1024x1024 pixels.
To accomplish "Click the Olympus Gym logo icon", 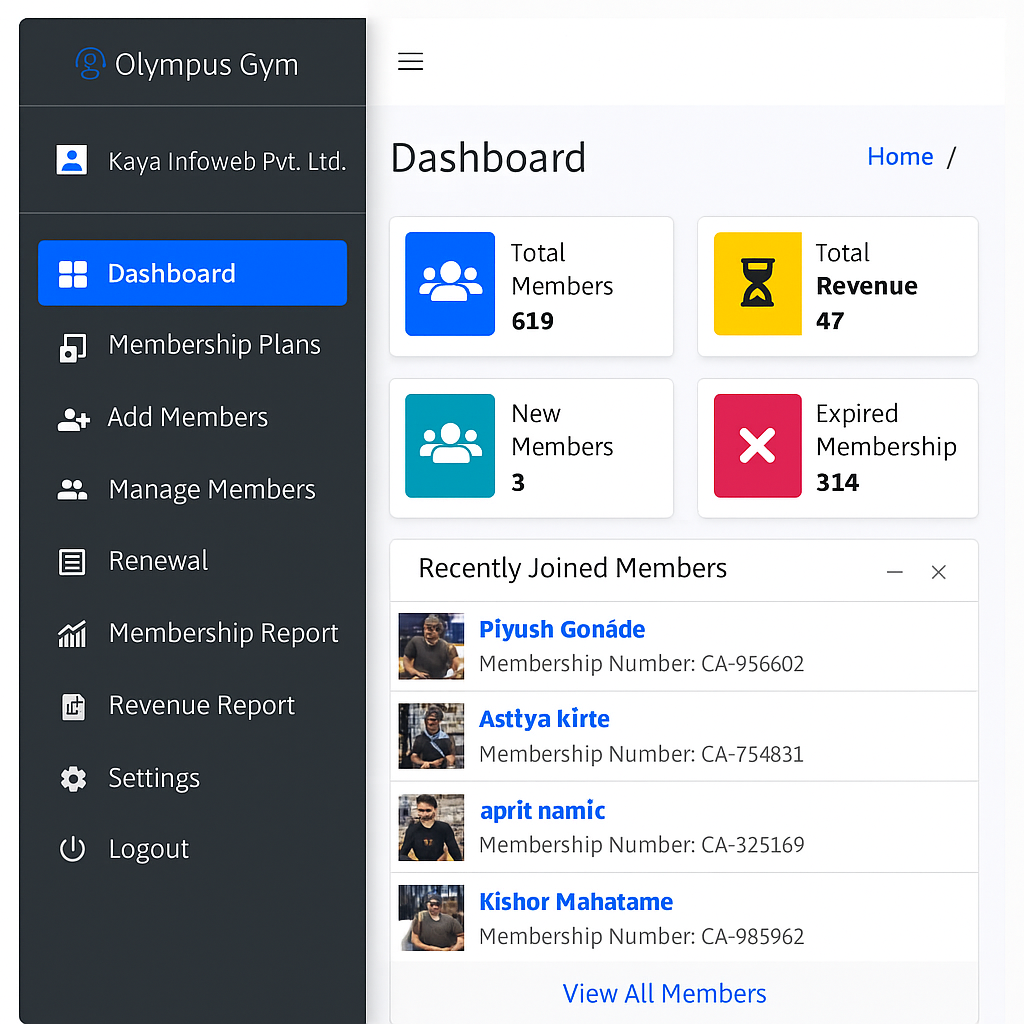I will (x=90, y=64).
